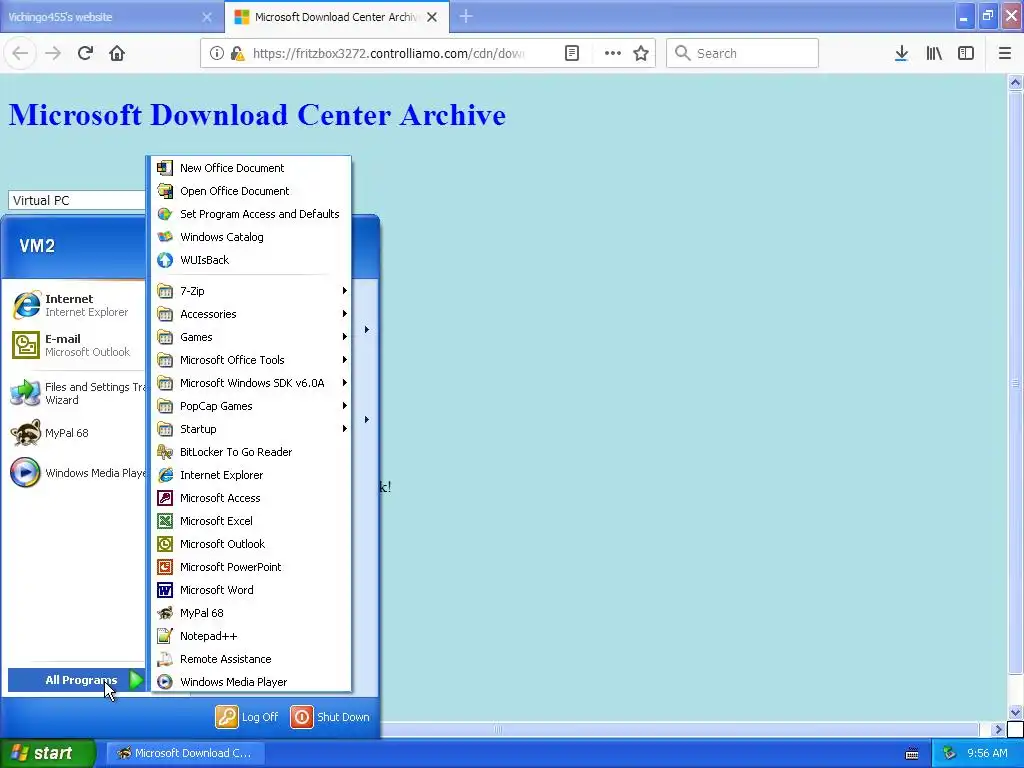
Task: Start Microsoft Excel
Action: pyautogui.click(x=251, y=520)
